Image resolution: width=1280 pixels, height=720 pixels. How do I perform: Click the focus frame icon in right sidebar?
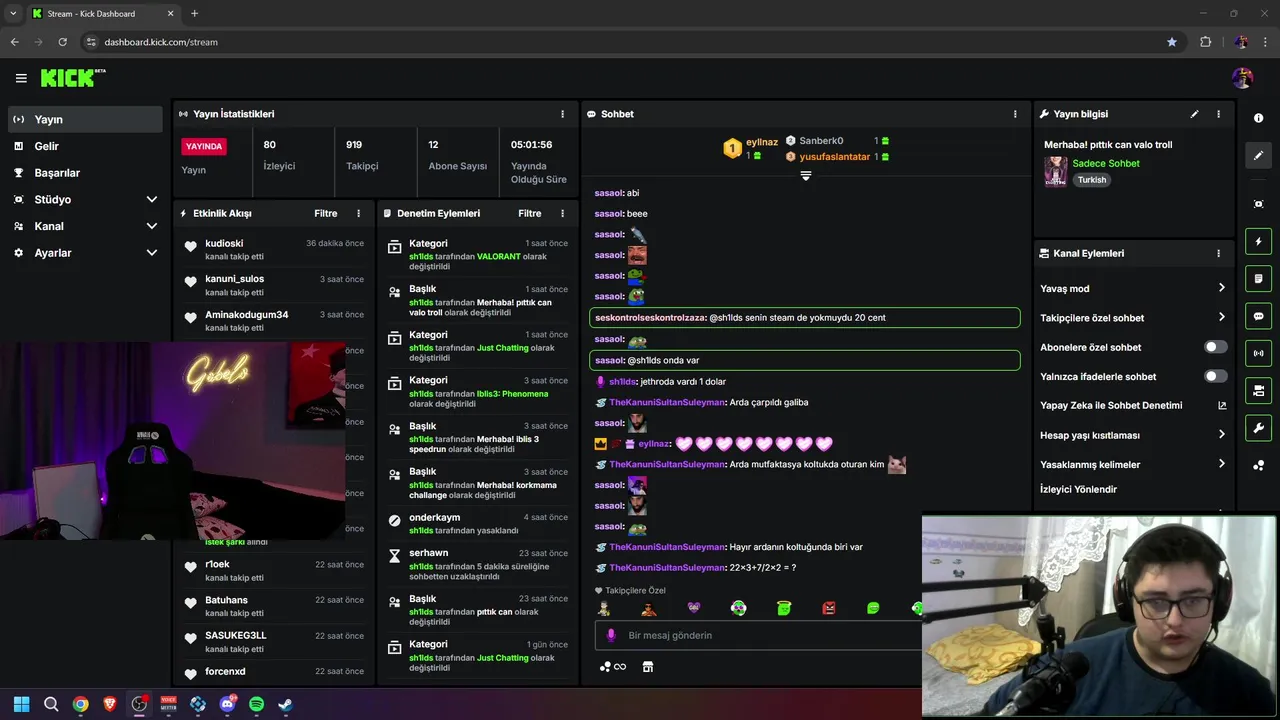click(x=1258, y=204)
